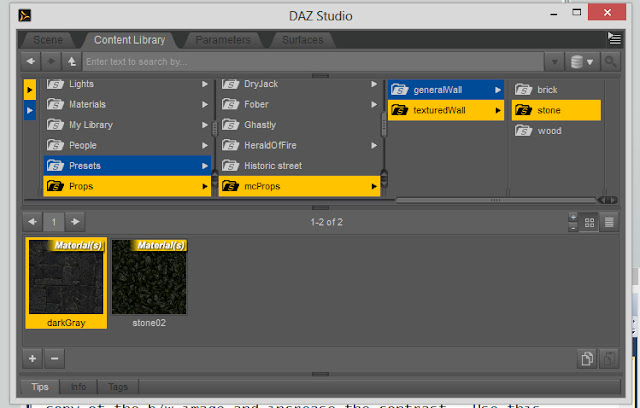
Task: Open the Tags tab
Action: [x=118, y=386]
